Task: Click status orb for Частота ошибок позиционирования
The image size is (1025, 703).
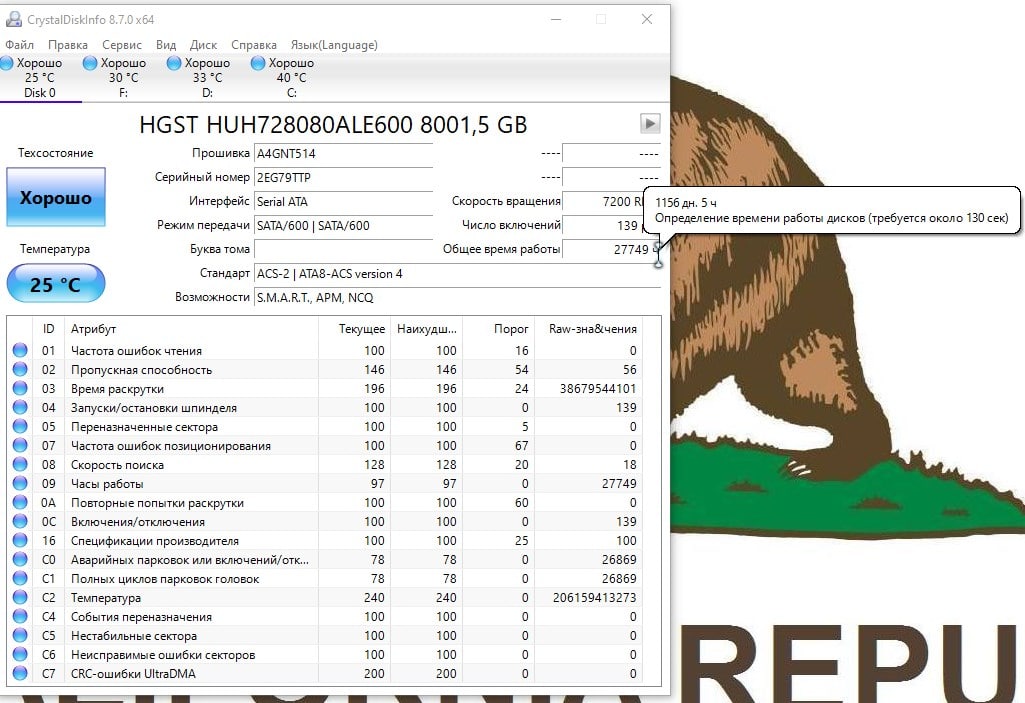Action: point(20,445)
